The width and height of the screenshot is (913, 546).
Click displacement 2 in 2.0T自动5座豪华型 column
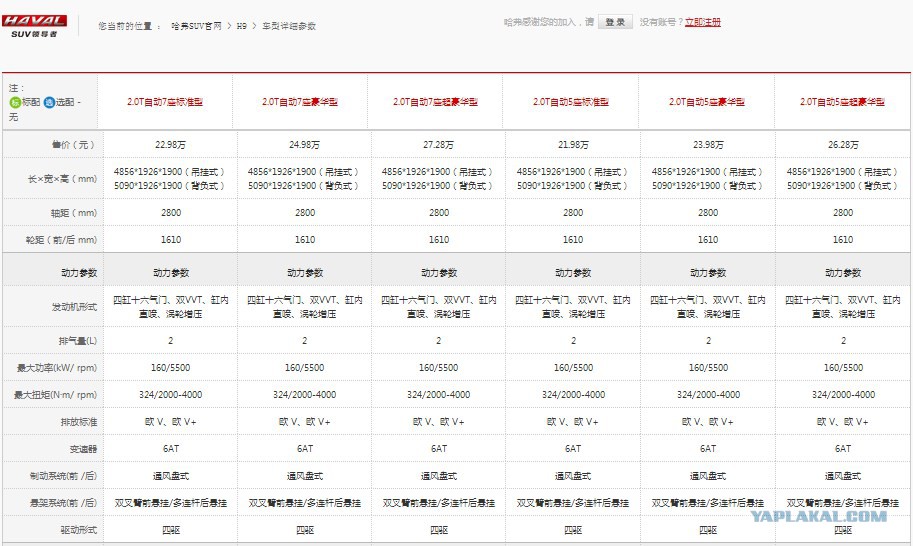pyautogui.click(x=709, y=341)
